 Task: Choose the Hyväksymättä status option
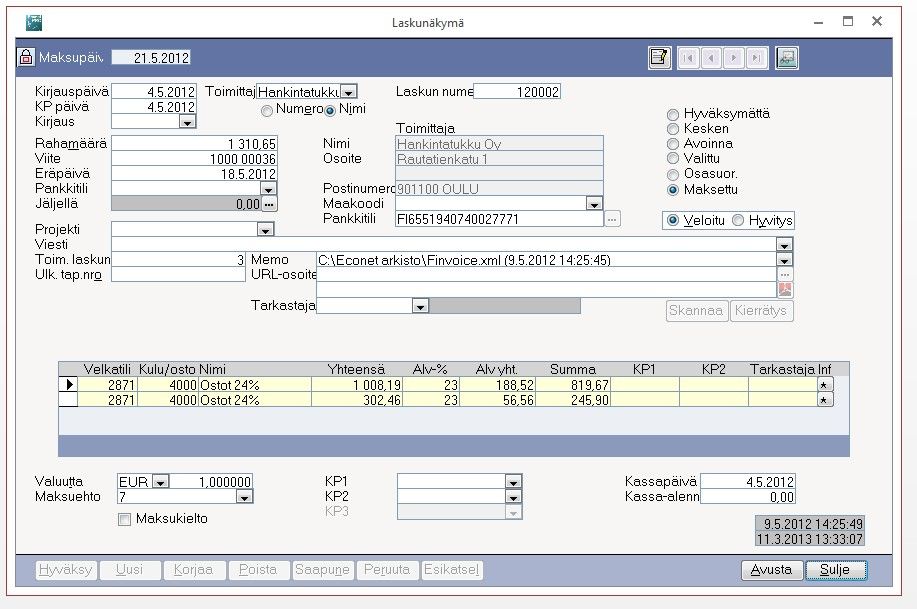(x=673, y=115)
